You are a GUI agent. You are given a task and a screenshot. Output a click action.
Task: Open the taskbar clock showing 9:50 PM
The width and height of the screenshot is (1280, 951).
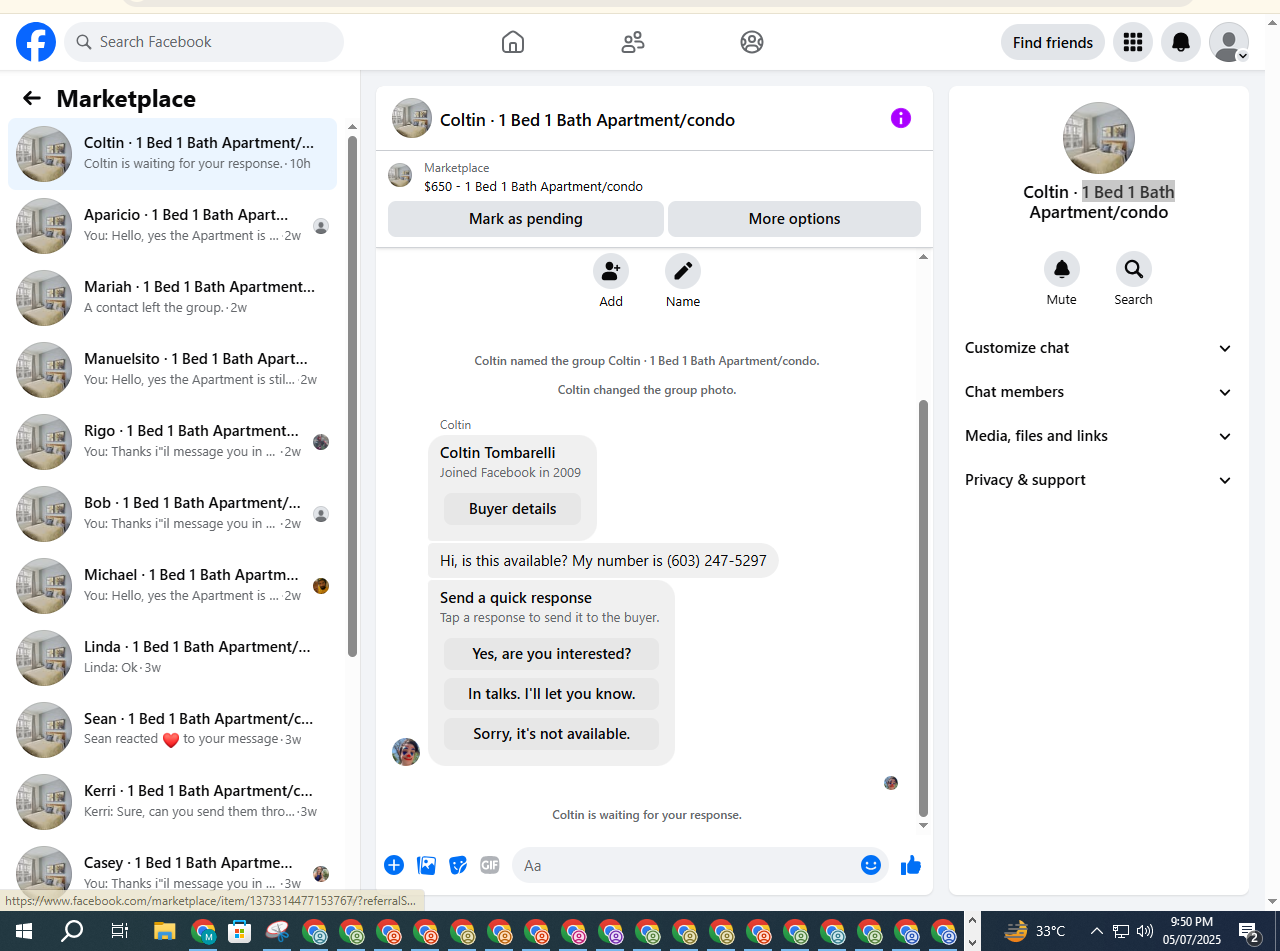[x=1192, y=931]
